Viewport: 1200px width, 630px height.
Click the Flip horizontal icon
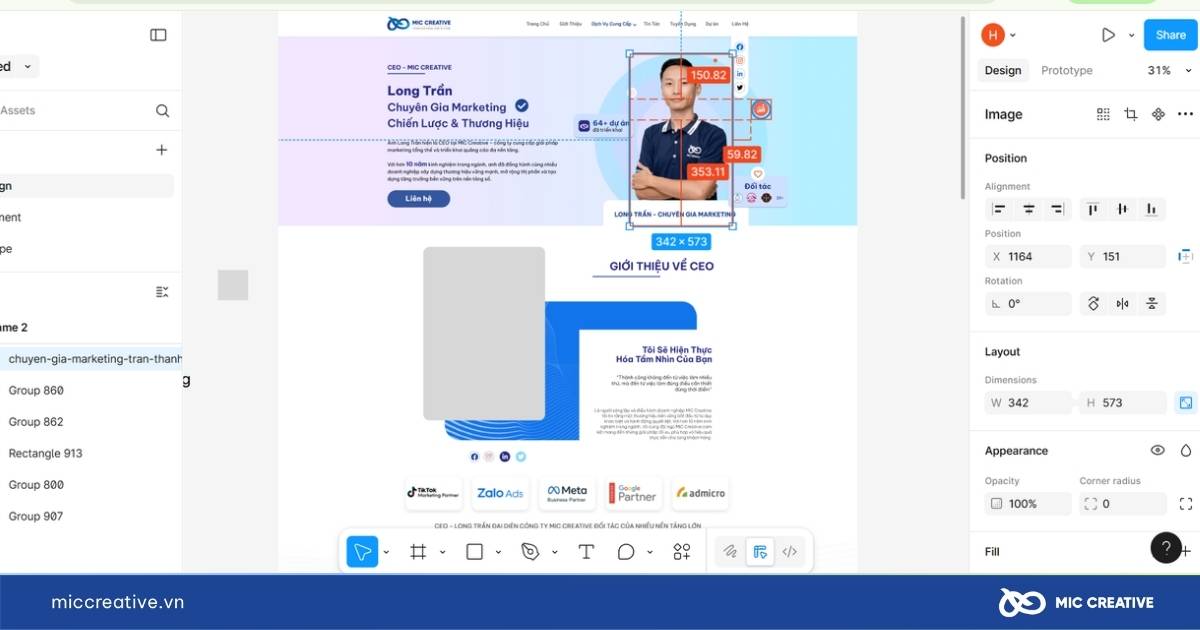coord(1123,304)
